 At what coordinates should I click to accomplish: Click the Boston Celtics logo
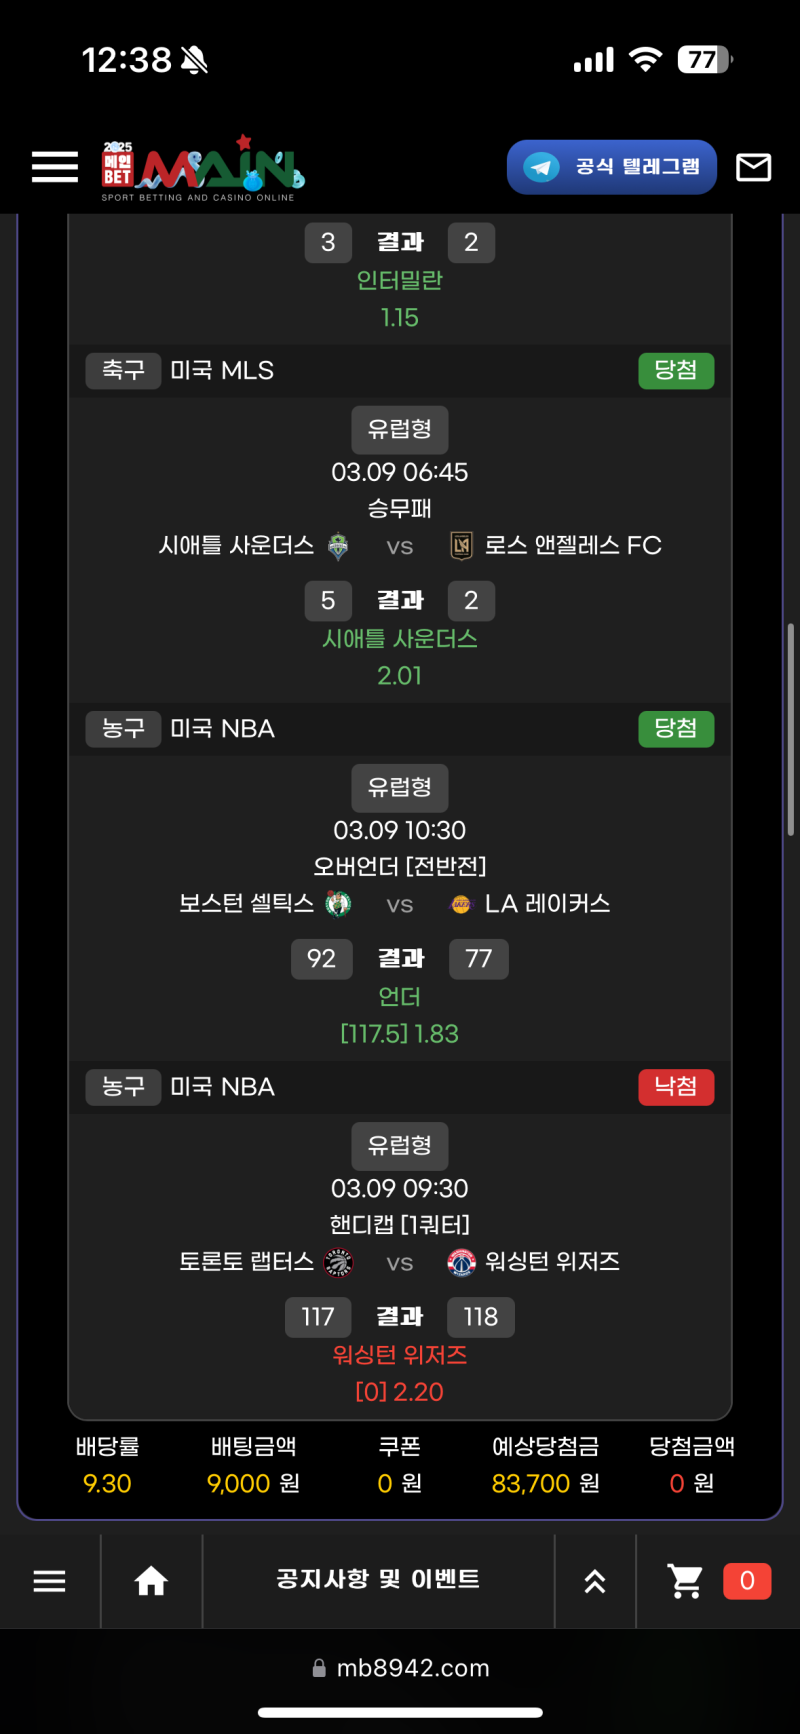click(338, 904)
